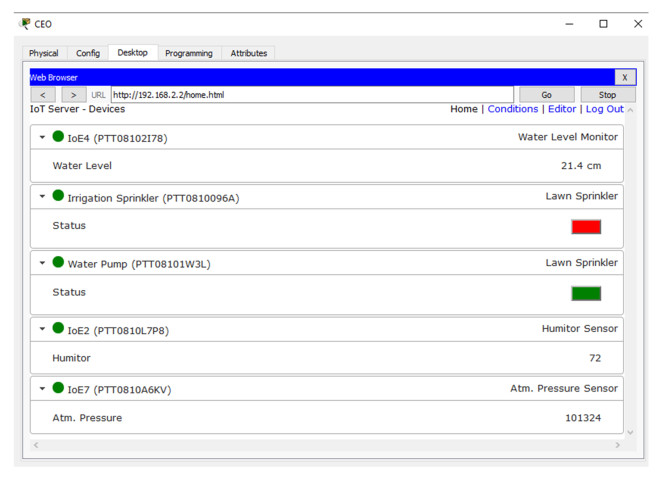Toggle the green Water Pump status switch
The width and height of the screenshot is (666, 482).
click(586, 293)
